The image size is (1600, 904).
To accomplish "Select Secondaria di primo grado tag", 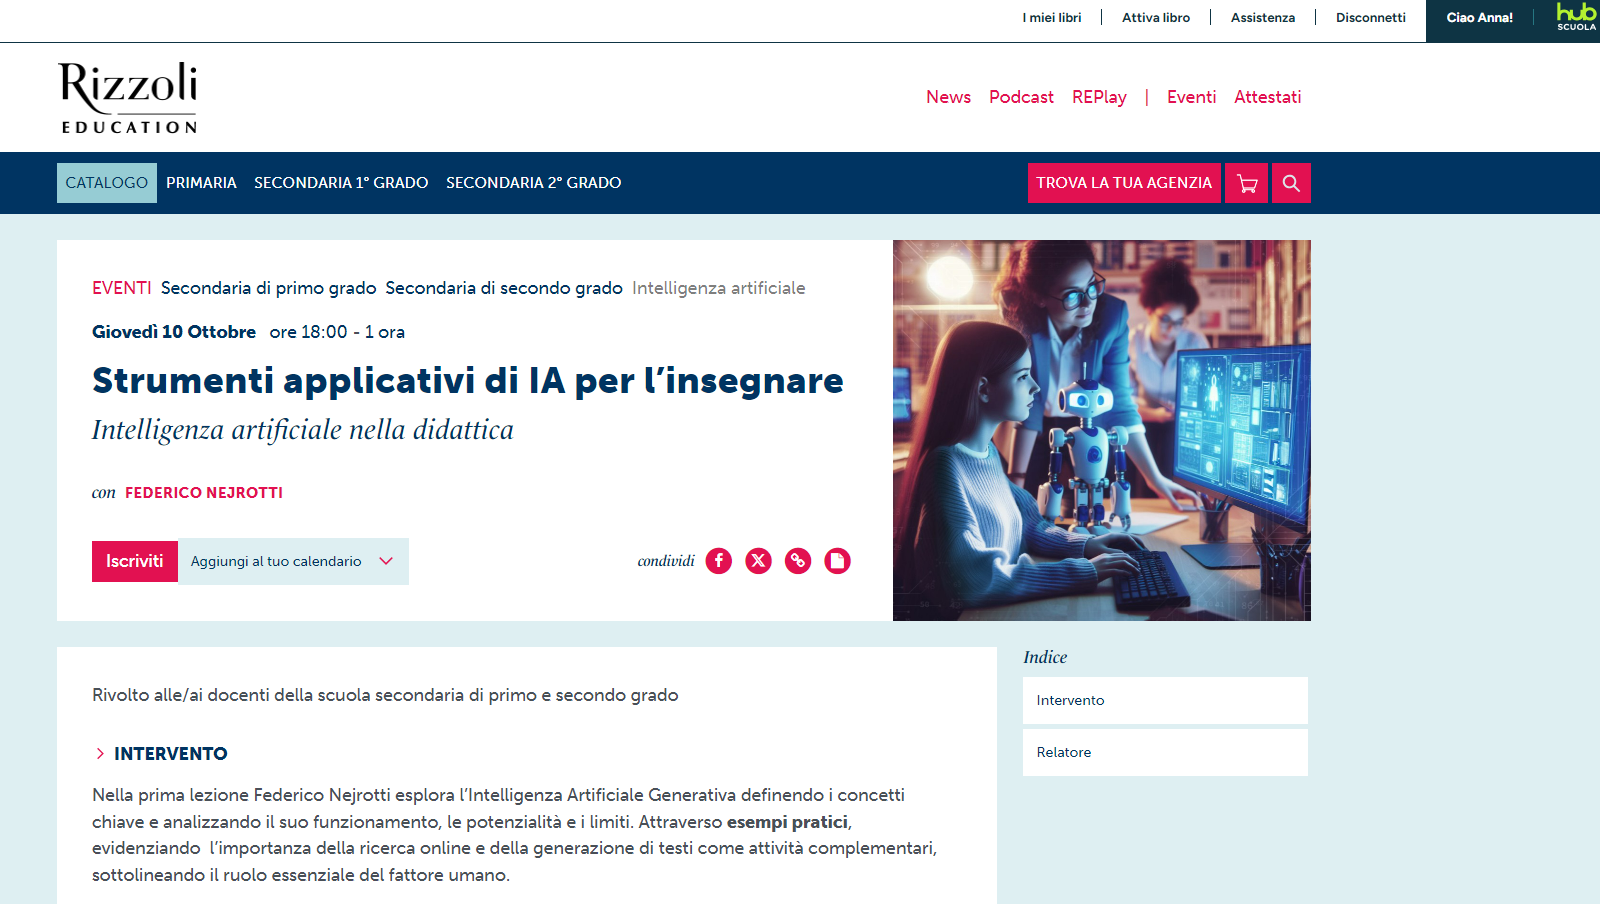I will [x=269, y=288].
